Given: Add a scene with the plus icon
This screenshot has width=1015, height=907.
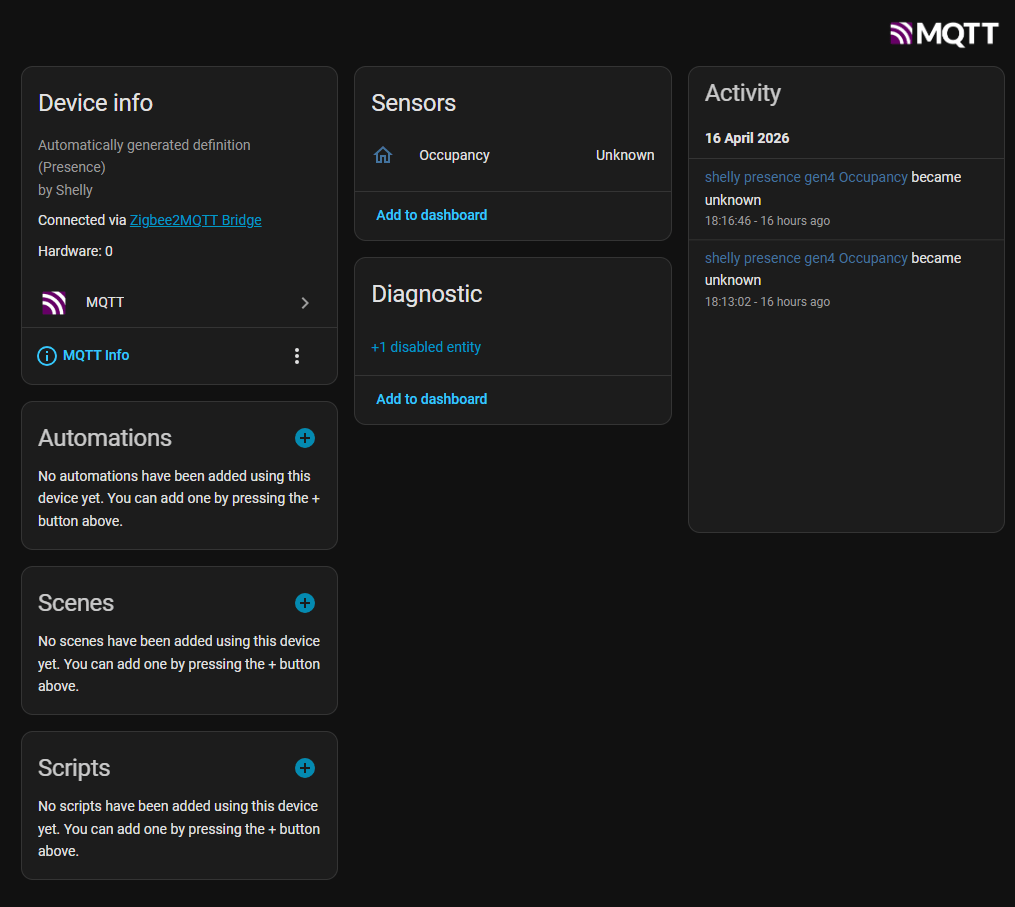Looking at the screenshot, I should (x=305, y=603).
